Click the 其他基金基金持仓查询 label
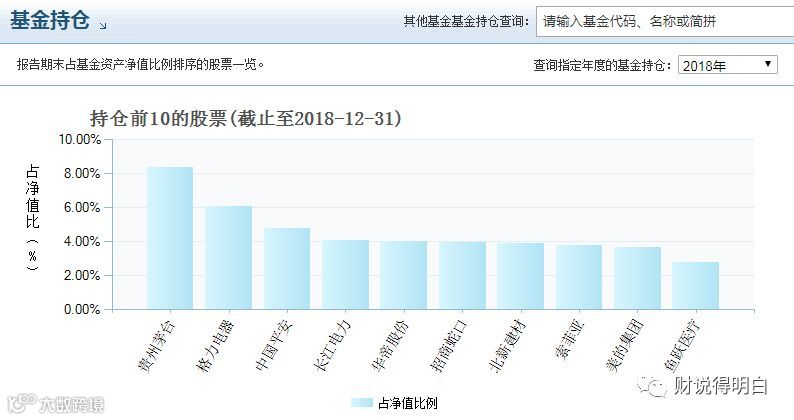 coord(466,21)
